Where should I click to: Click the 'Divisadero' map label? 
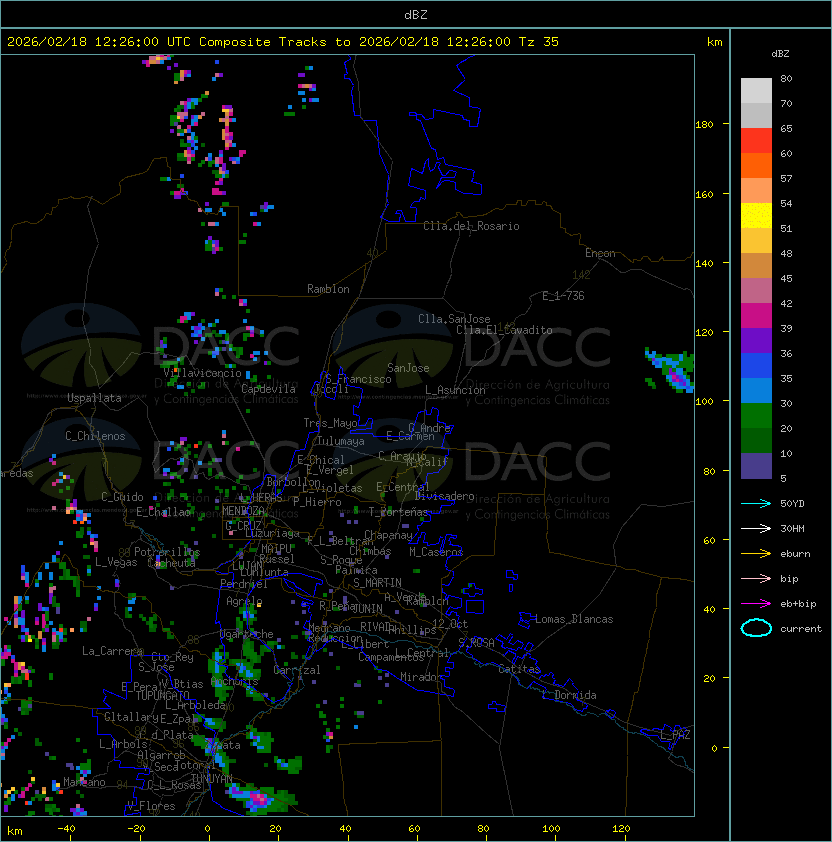click(444, 496)
